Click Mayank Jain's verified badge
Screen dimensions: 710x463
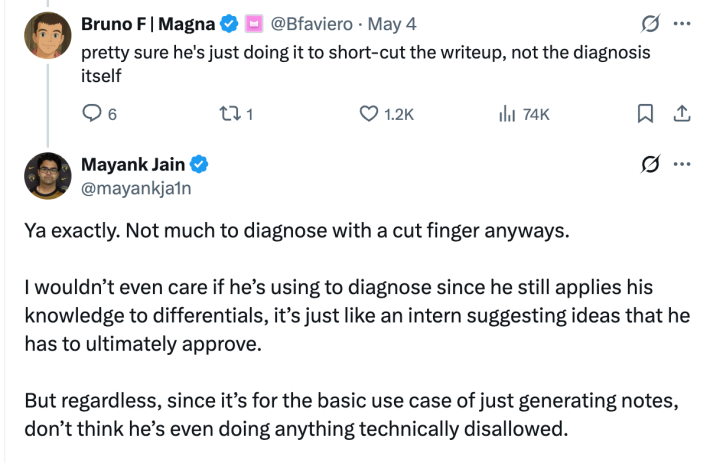[x=200, y=164]
